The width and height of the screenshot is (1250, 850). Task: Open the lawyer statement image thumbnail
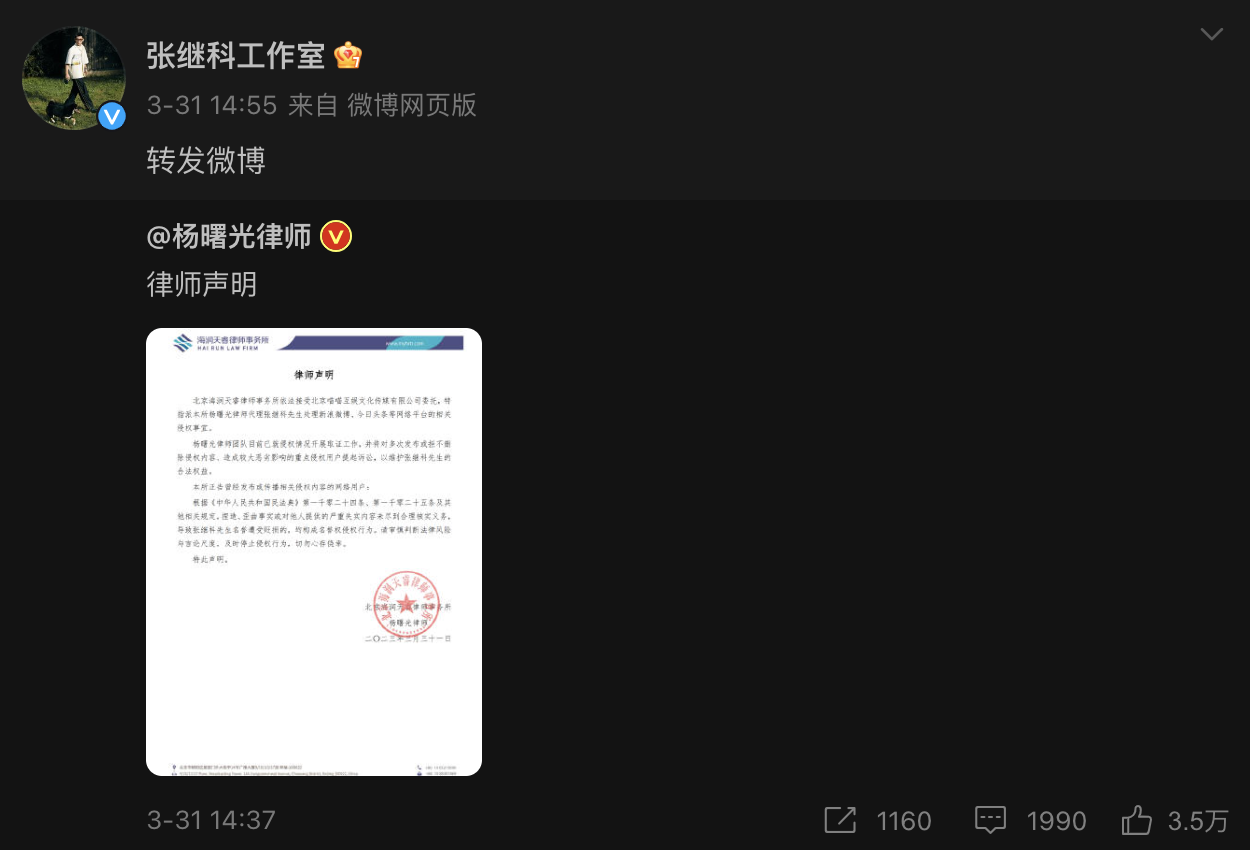tap(314, 552)
